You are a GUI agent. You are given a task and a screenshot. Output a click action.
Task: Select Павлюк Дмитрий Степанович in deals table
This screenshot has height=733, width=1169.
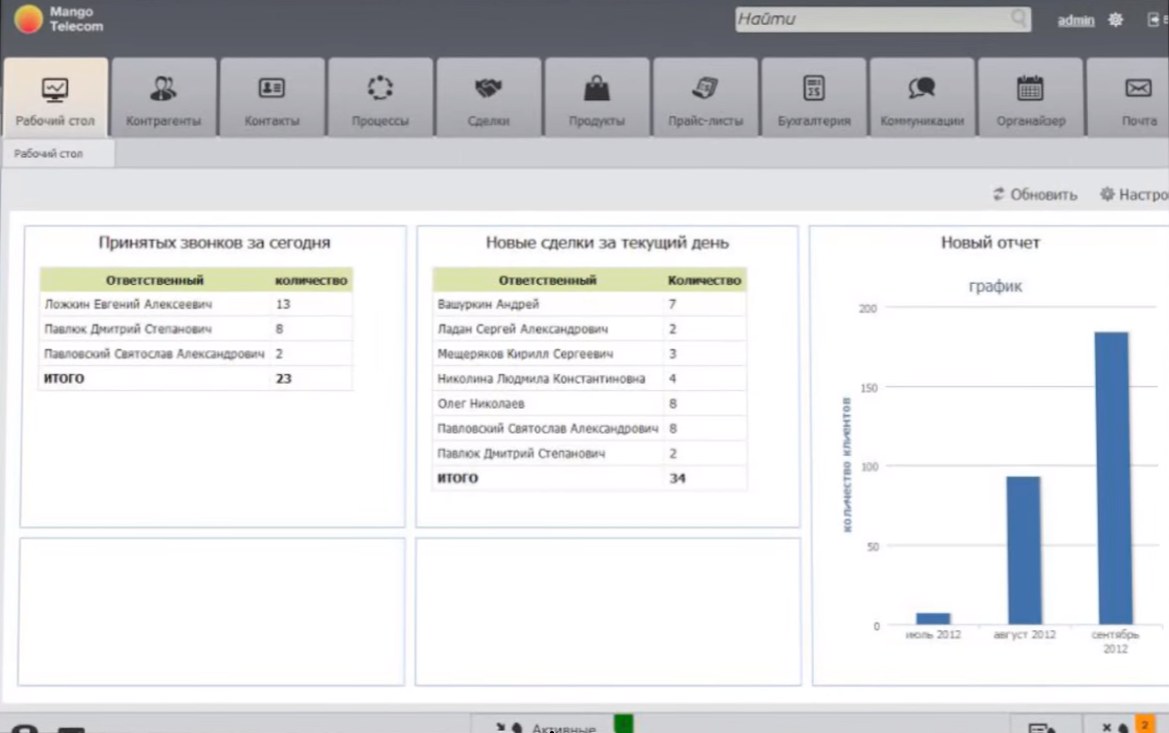590,453
